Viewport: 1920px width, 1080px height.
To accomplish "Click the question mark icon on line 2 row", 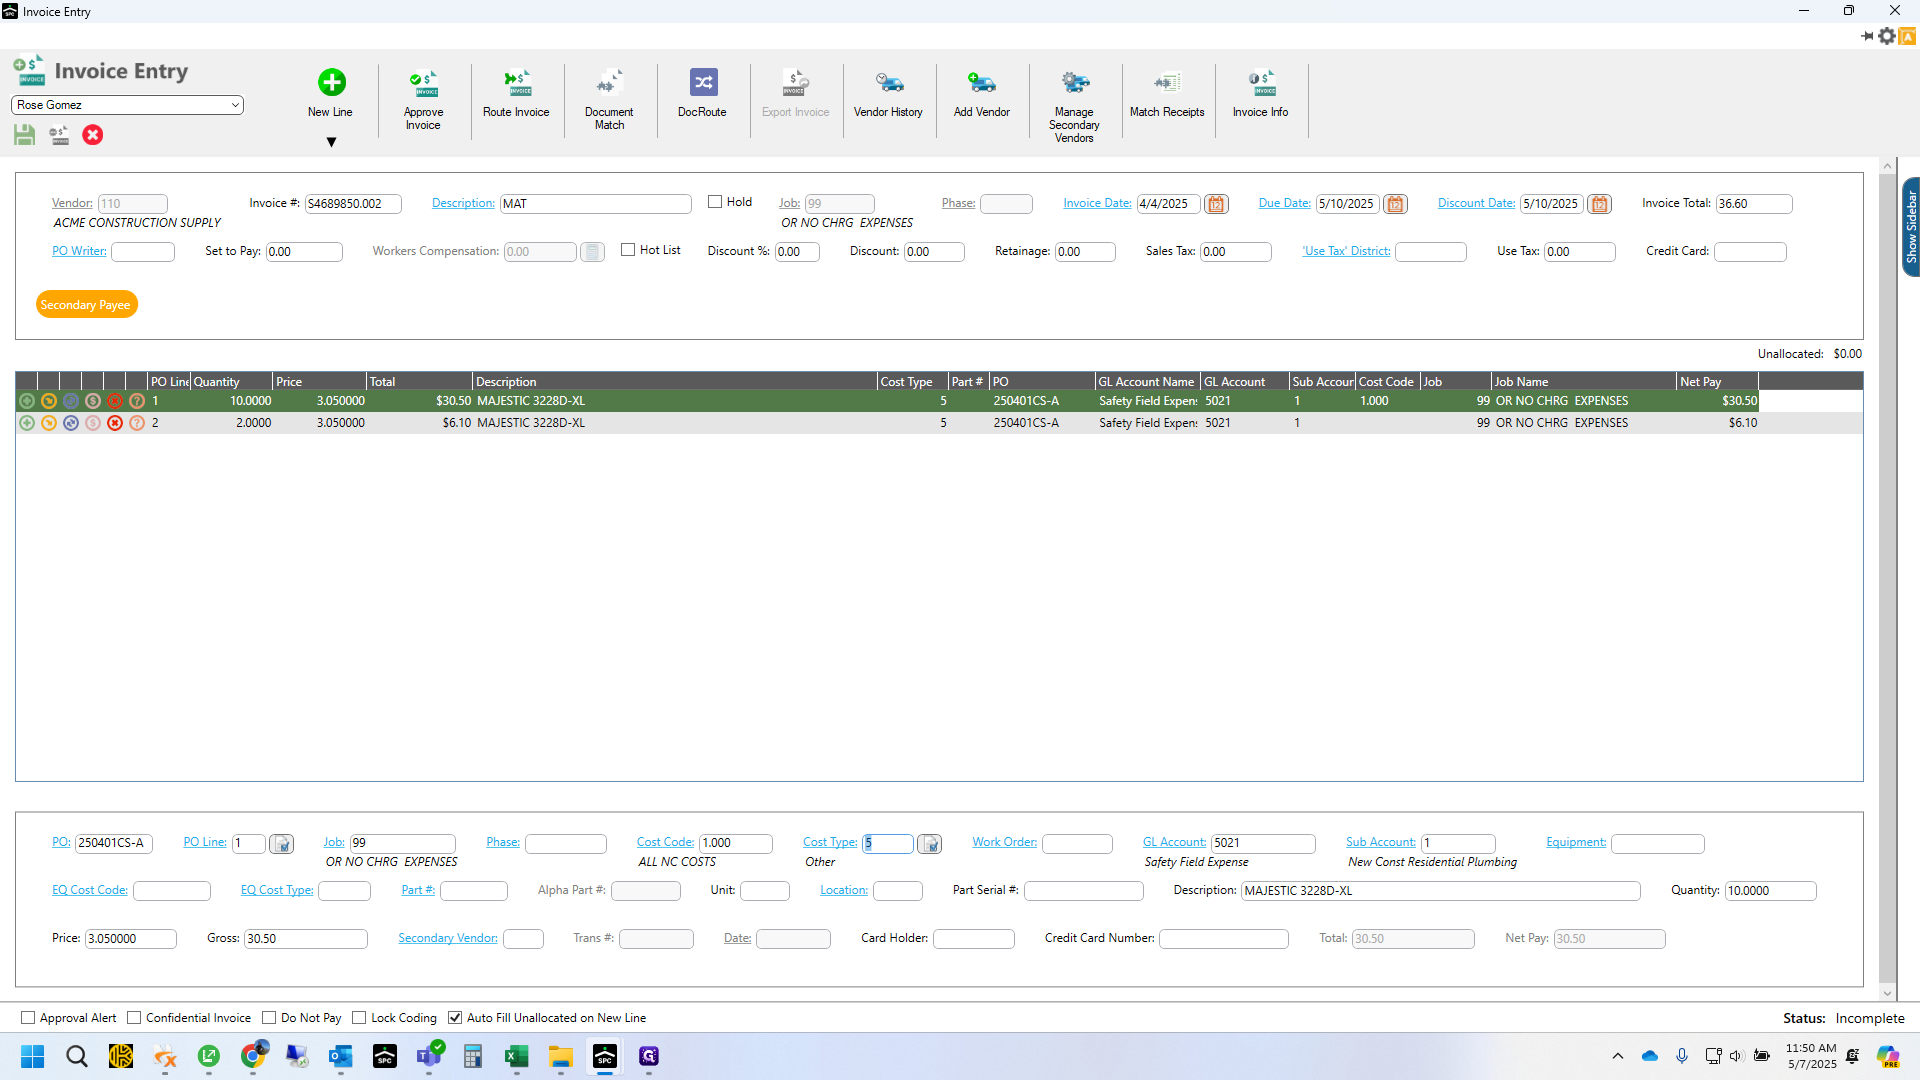I will (137, 423).
